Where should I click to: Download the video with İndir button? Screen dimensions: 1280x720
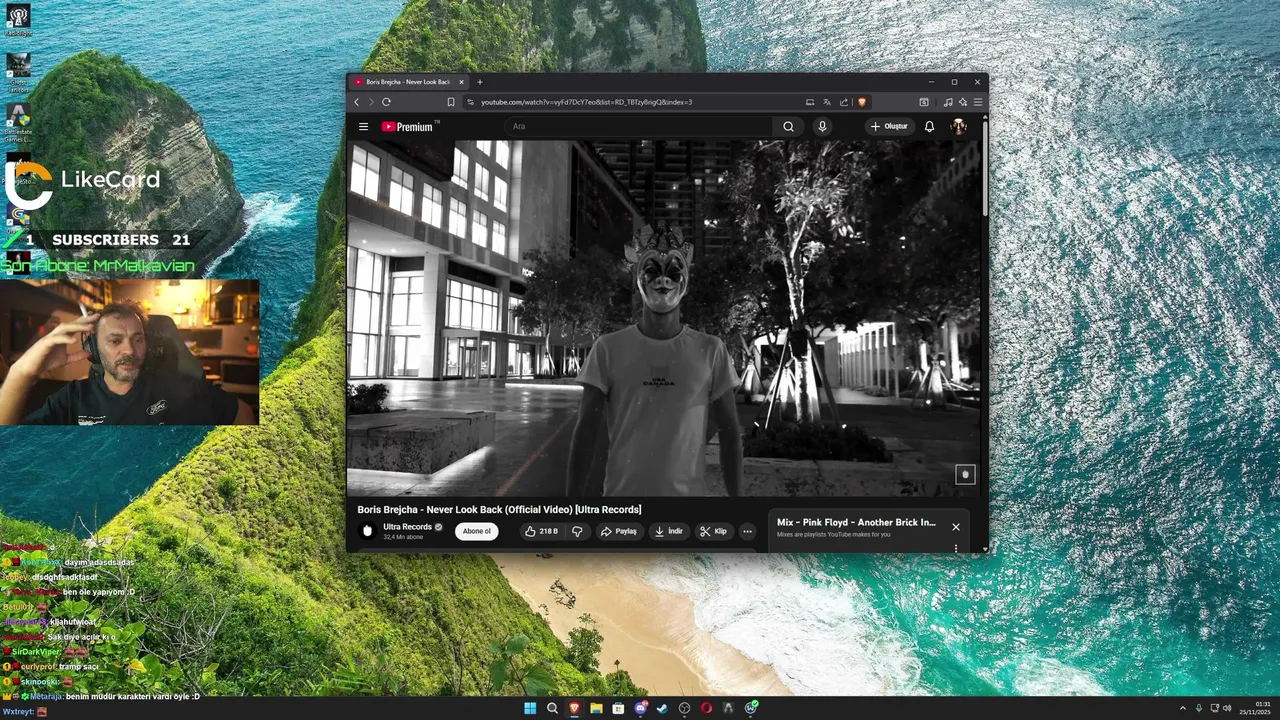coord(668,531)
